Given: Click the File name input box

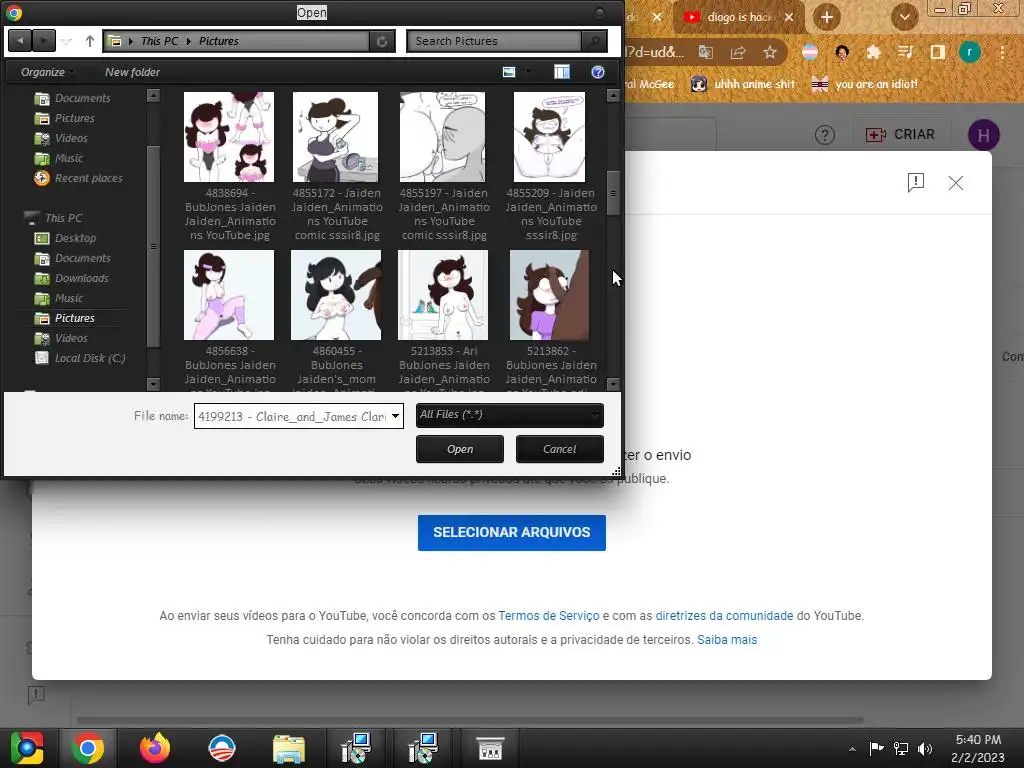Looking at the screenshot, I should tap(292, 416).
